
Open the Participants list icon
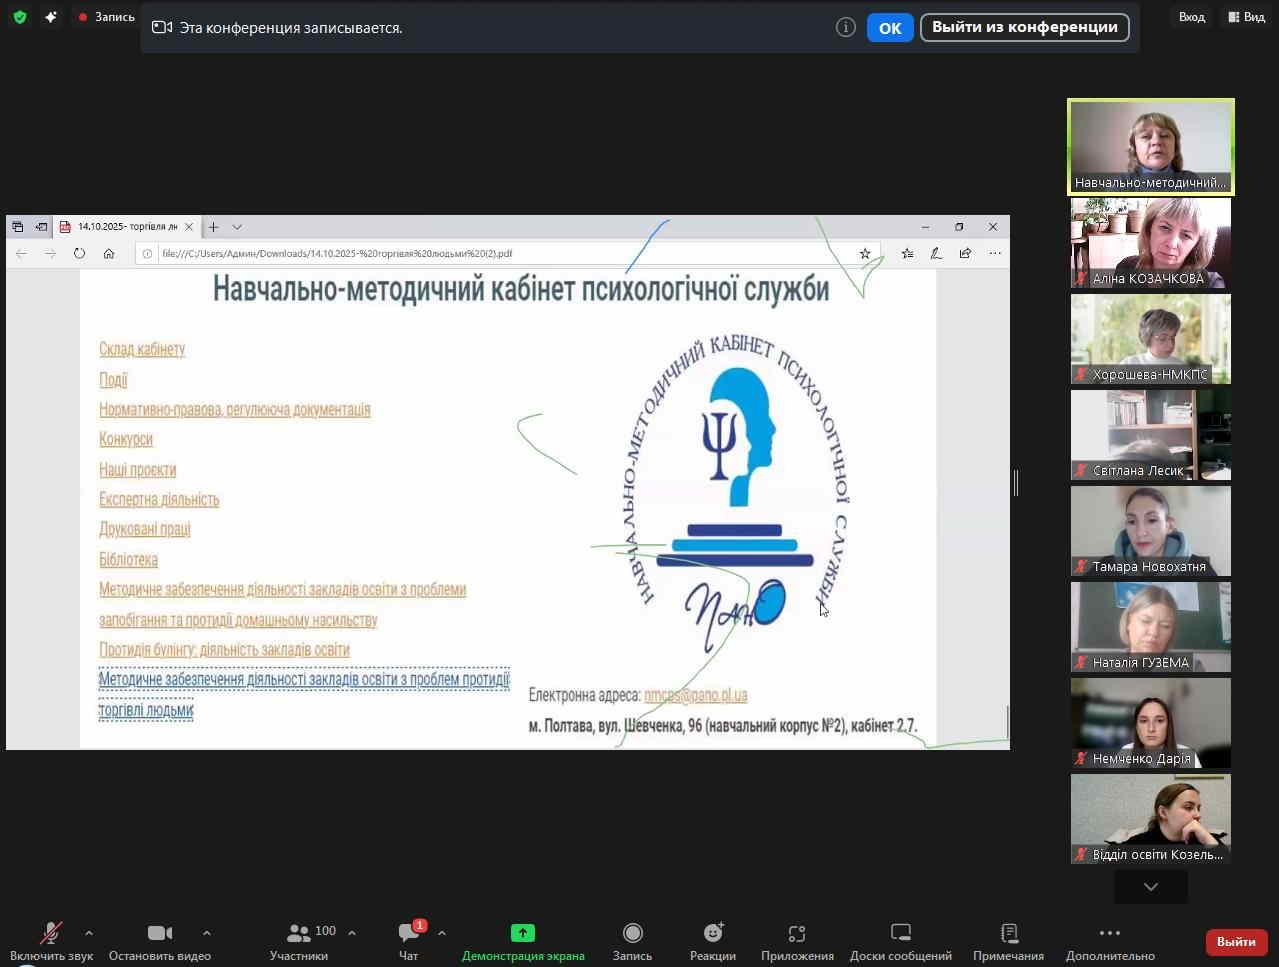click(299, 934)
